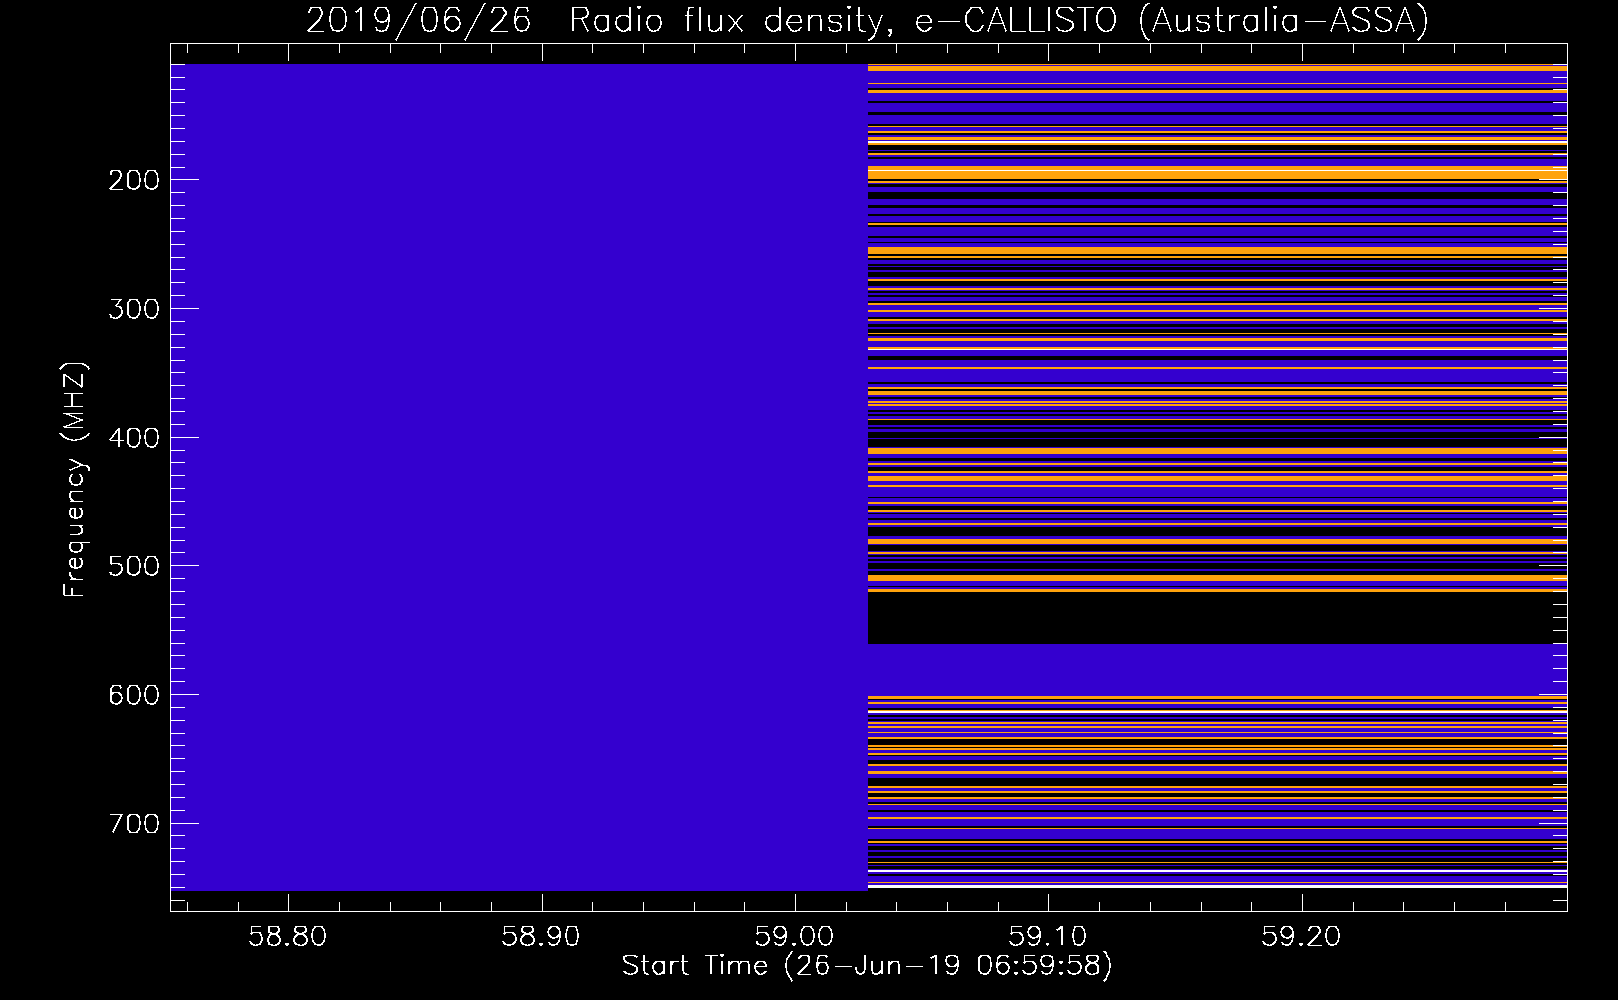Select the 200 frequency tick label
Screen dimensions: 1618x1000
(133, 180)
